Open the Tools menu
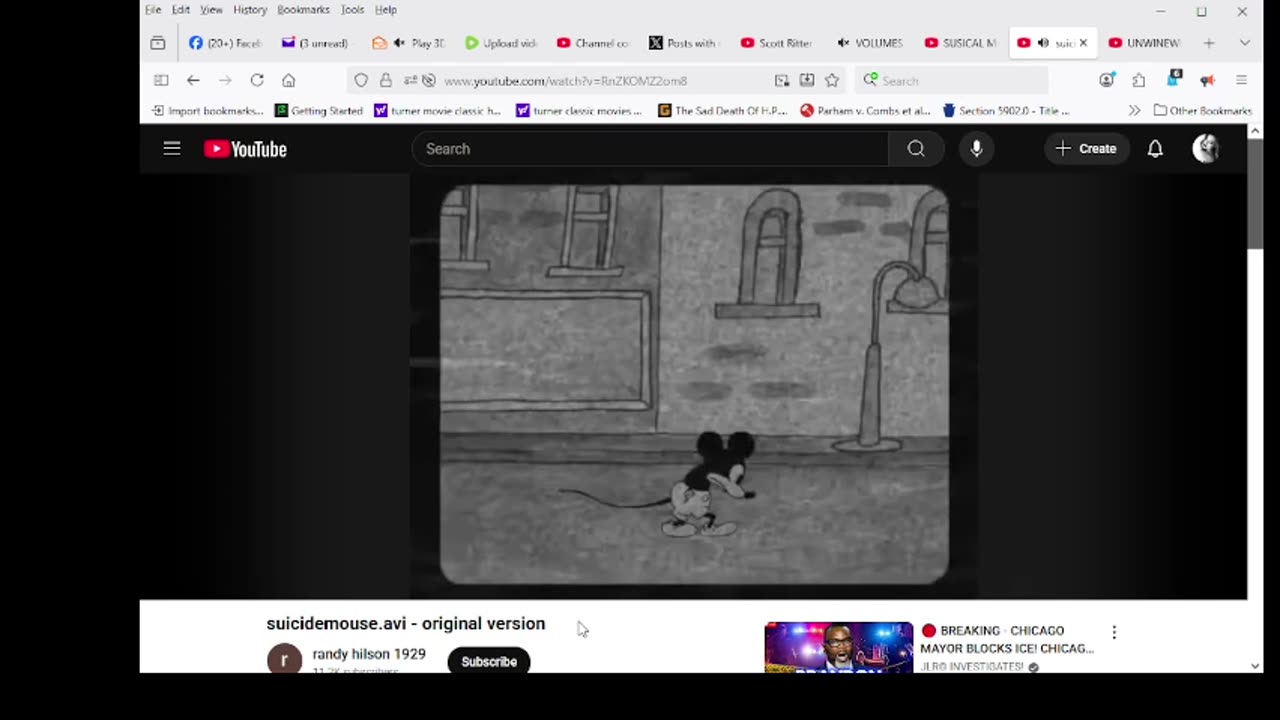This screenshot has width=1280, height=720. click(352, 10)
